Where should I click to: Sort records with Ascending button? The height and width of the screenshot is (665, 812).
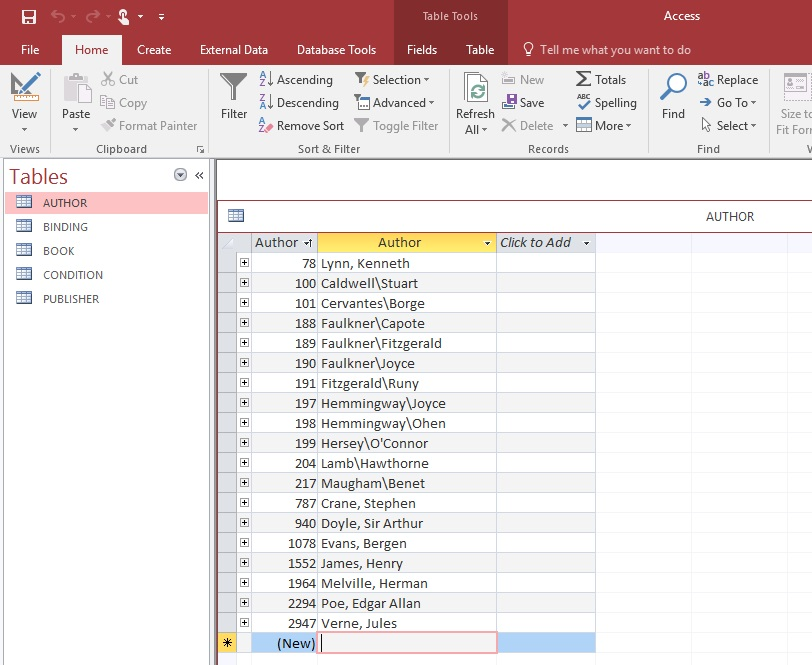296,80
